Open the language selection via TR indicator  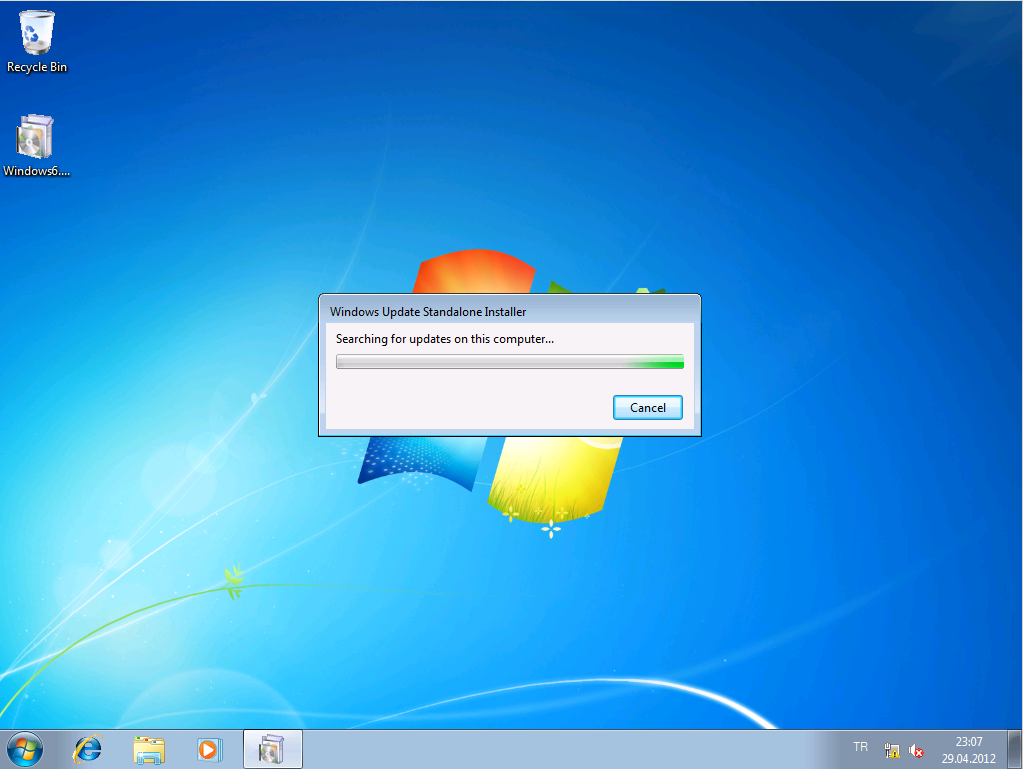tap(859, 746)
